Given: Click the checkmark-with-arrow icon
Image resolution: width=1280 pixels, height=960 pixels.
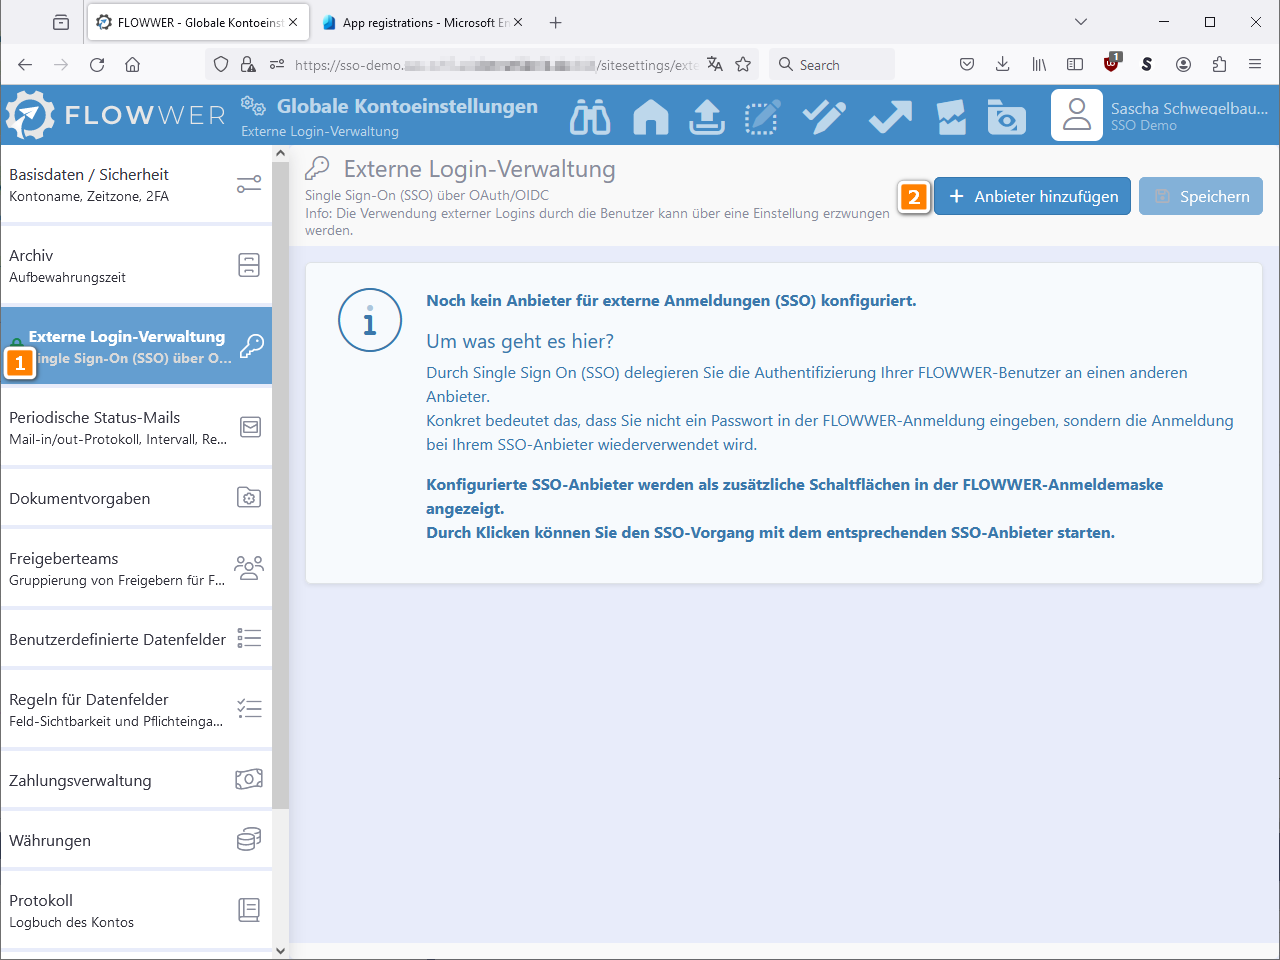Looking at the screenshot, I should point(890,117).
